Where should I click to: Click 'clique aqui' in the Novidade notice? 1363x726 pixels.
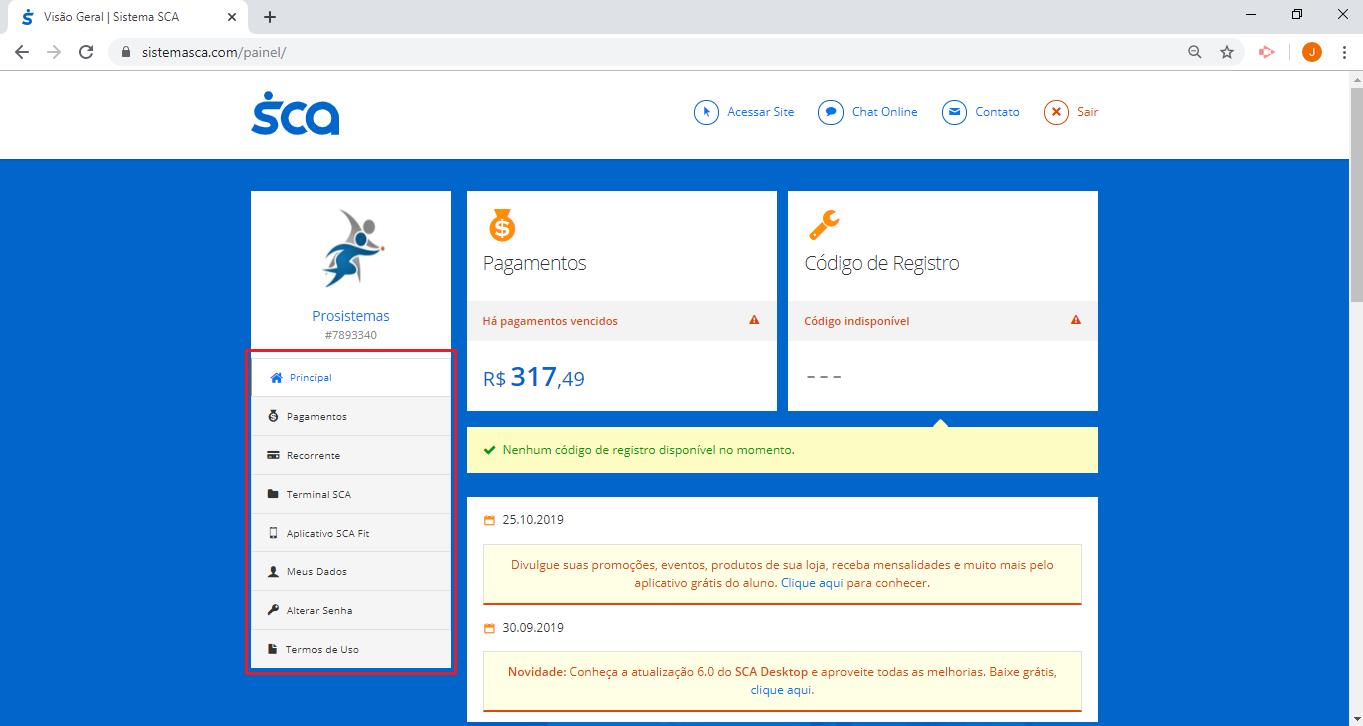(x=781, y=690)
